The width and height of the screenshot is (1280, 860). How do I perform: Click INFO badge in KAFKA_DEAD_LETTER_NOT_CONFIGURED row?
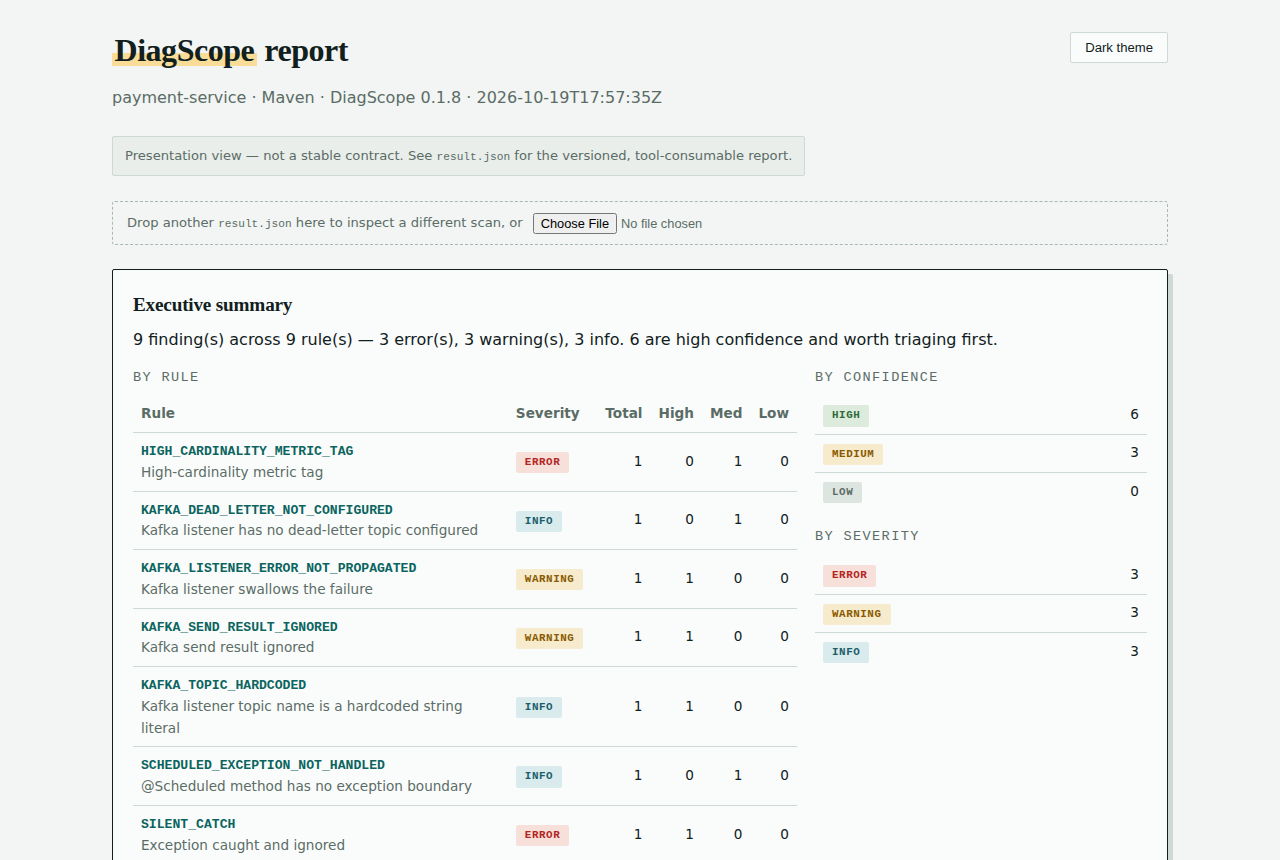[539, 521]
